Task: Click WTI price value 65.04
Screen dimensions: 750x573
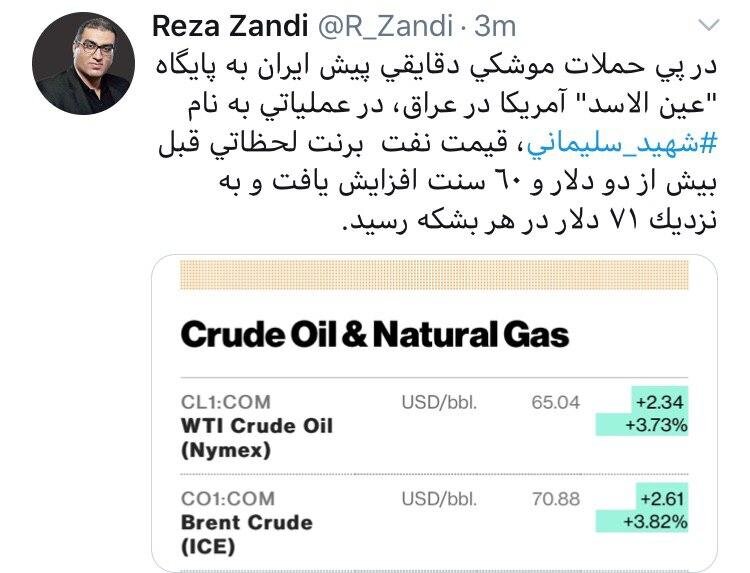Action: [555, 402]
